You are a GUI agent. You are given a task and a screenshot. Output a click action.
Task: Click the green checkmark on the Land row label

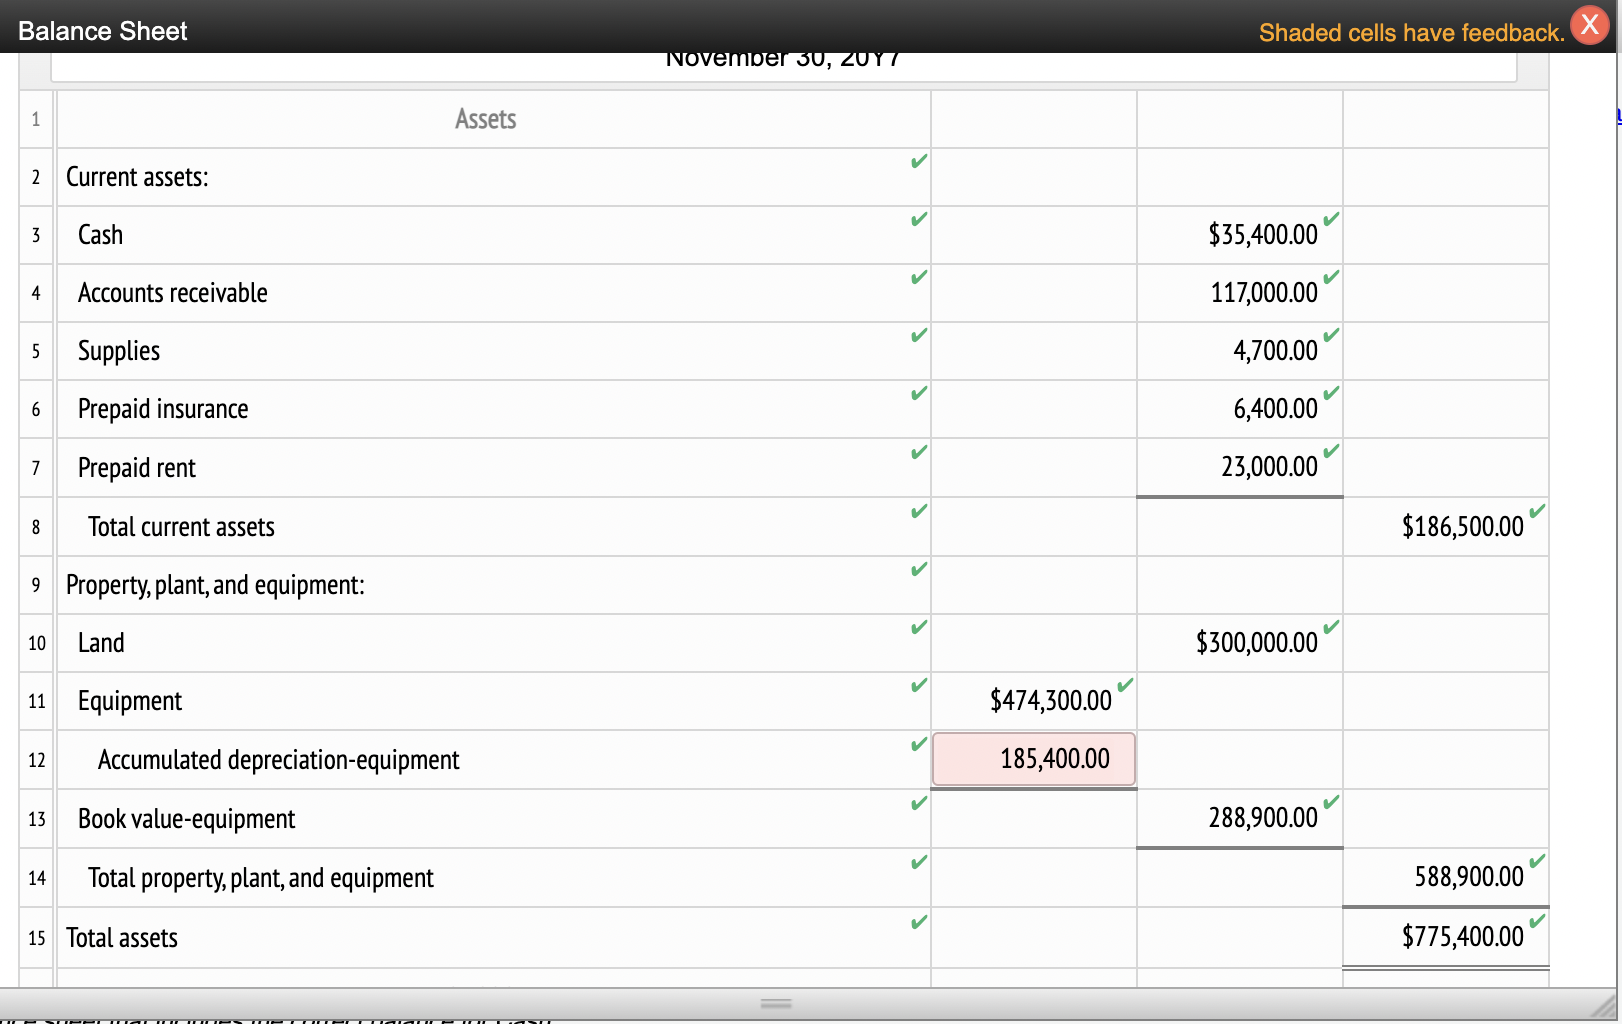click(x=919, y=627)
